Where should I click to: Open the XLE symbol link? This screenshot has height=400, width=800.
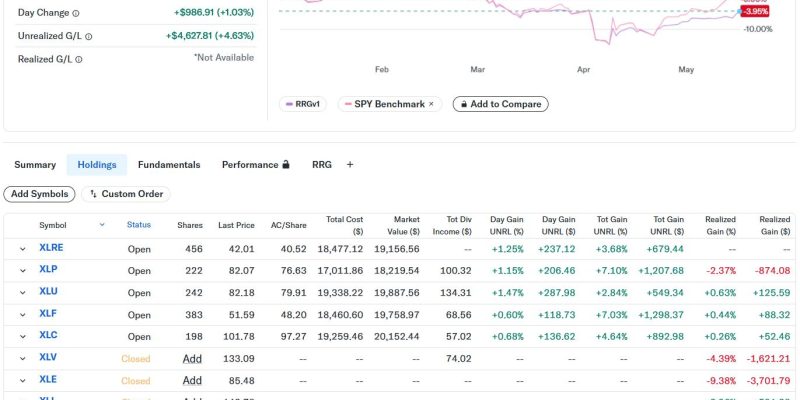48,379
